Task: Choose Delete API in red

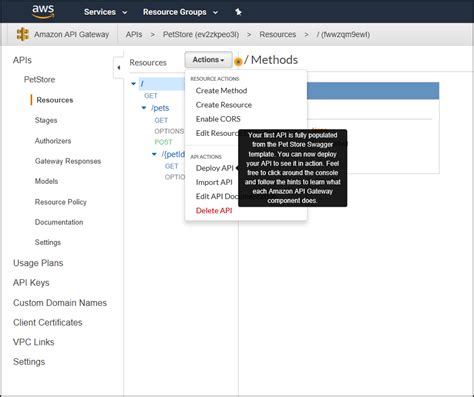Action: pos(214,211)
